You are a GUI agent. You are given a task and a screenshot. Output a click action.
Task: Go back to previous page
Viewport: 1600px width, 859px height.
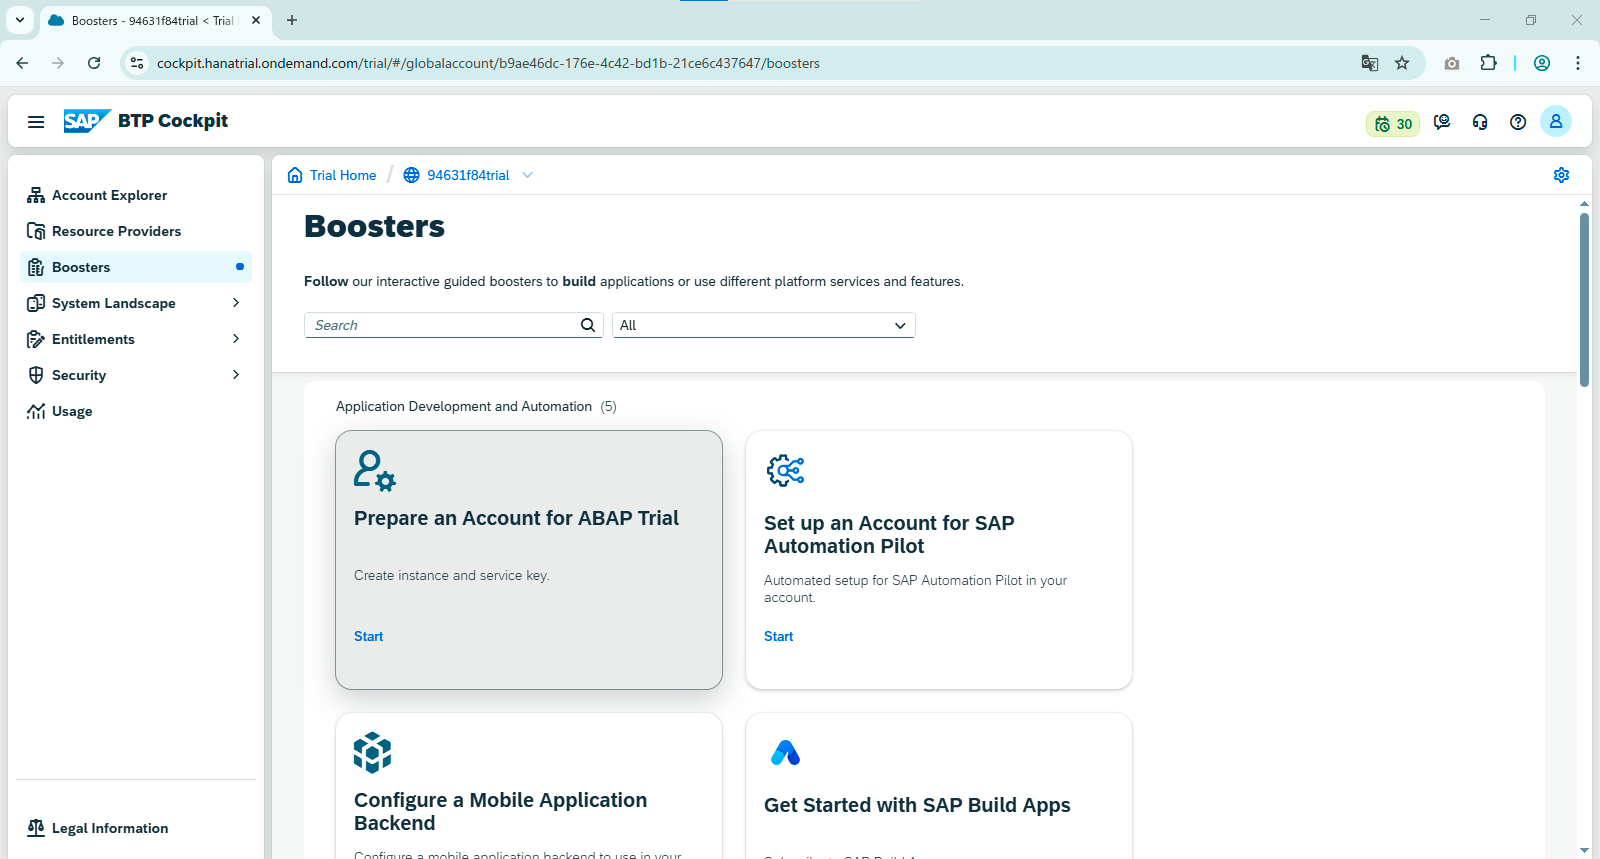coord(22,63)
